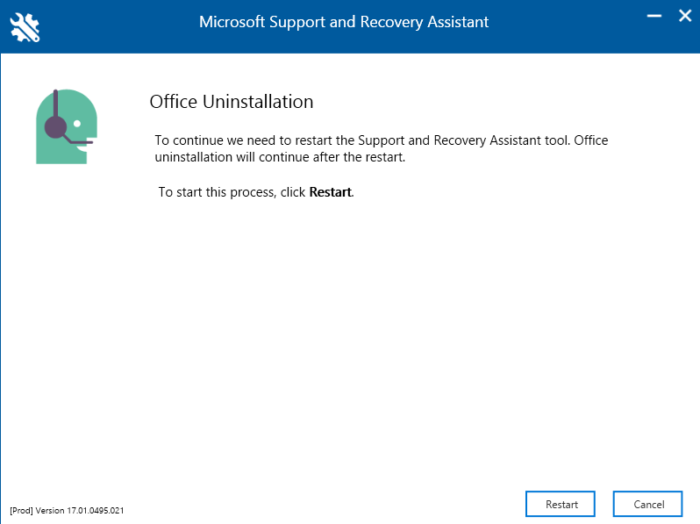This screenshot has width=700, height=524.
Task: Minimize the Support and Recovery Assistant window
Action: [x=653, y=20]
